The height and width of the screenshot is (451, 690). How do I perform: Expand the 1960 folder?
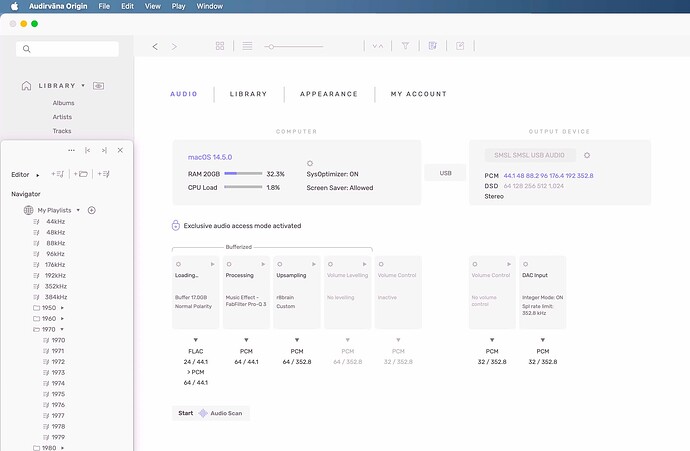pyautogui.click(x=62, y=319)
